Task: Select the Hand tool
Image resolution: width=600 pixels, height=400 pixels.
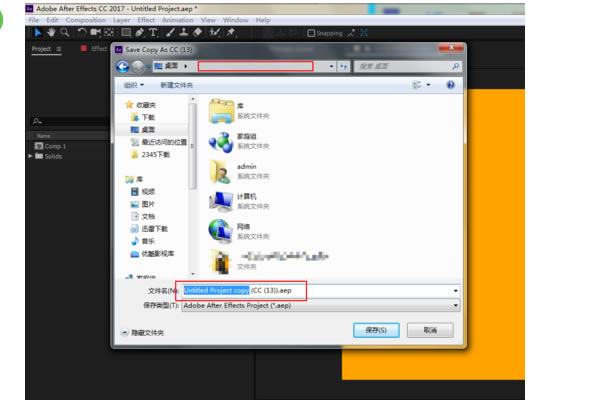Action: 51,33
